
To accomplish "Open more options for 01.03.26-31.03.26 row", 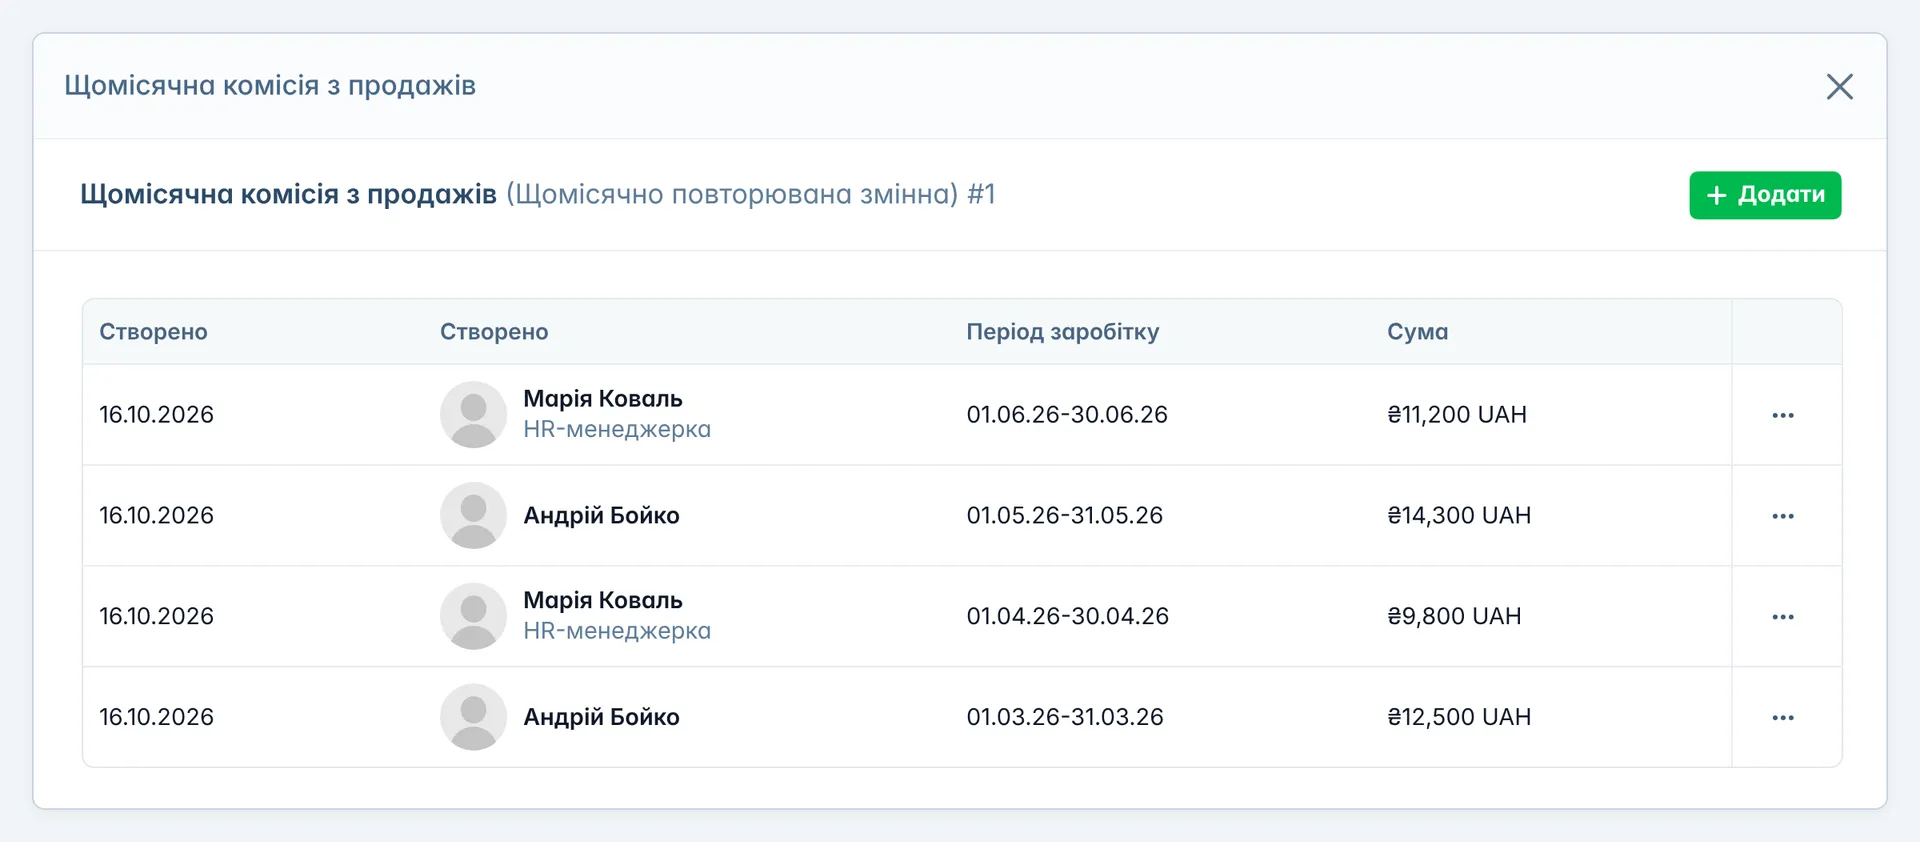I will [1783, 718].
